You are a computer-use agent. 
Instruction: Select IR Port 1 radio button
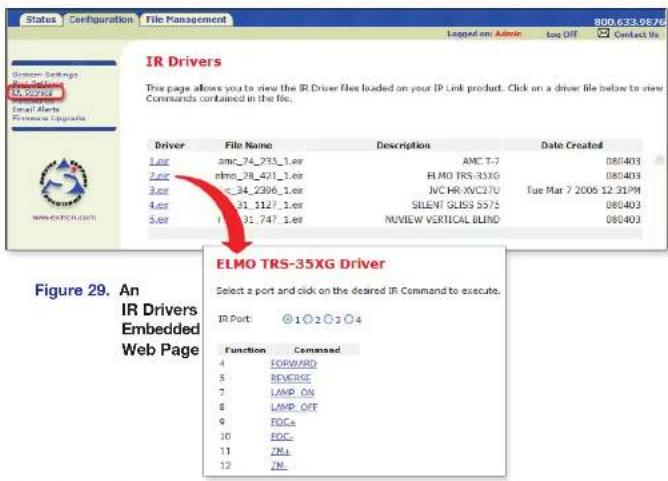[x=288, y=319]
